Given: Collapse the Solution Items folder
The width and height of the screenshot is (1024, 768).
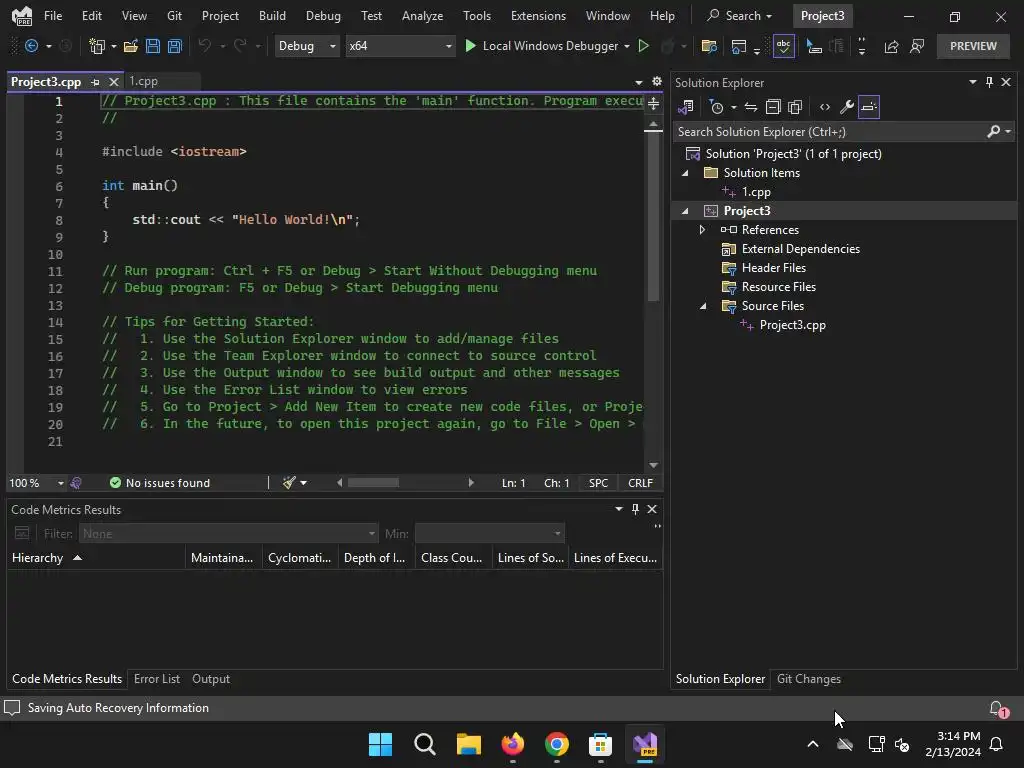Looking at the screenshot, I should 685,173.
